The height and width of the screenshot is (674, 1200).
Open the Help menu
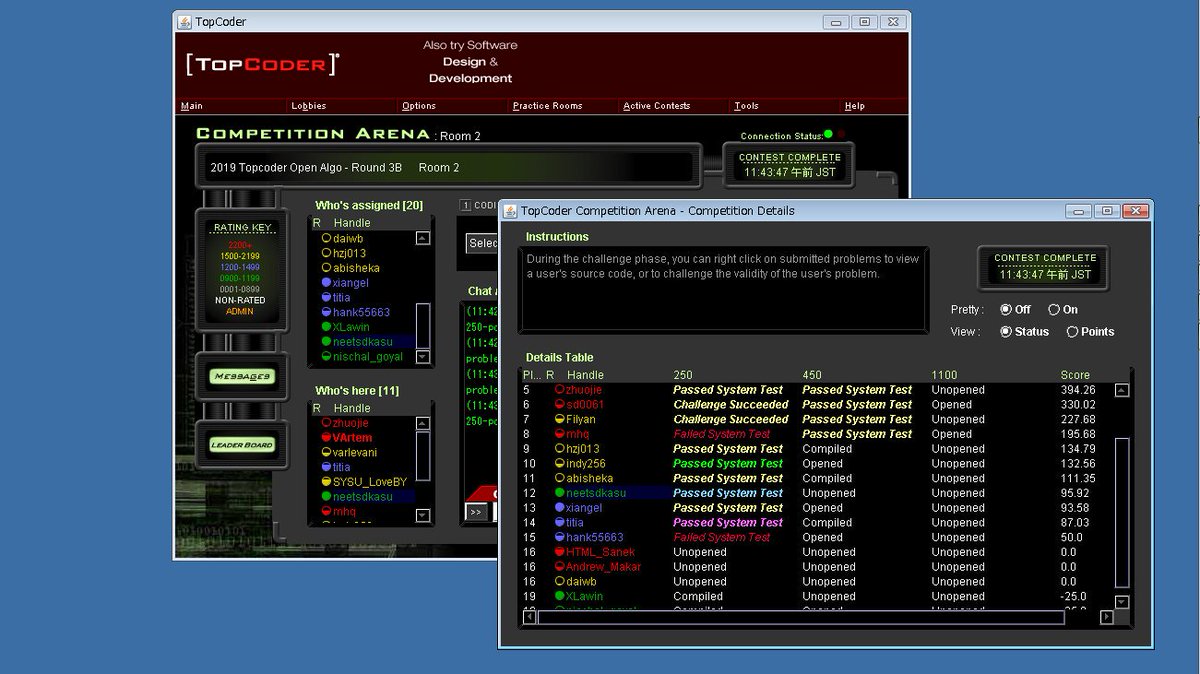[x=854, y=106]
